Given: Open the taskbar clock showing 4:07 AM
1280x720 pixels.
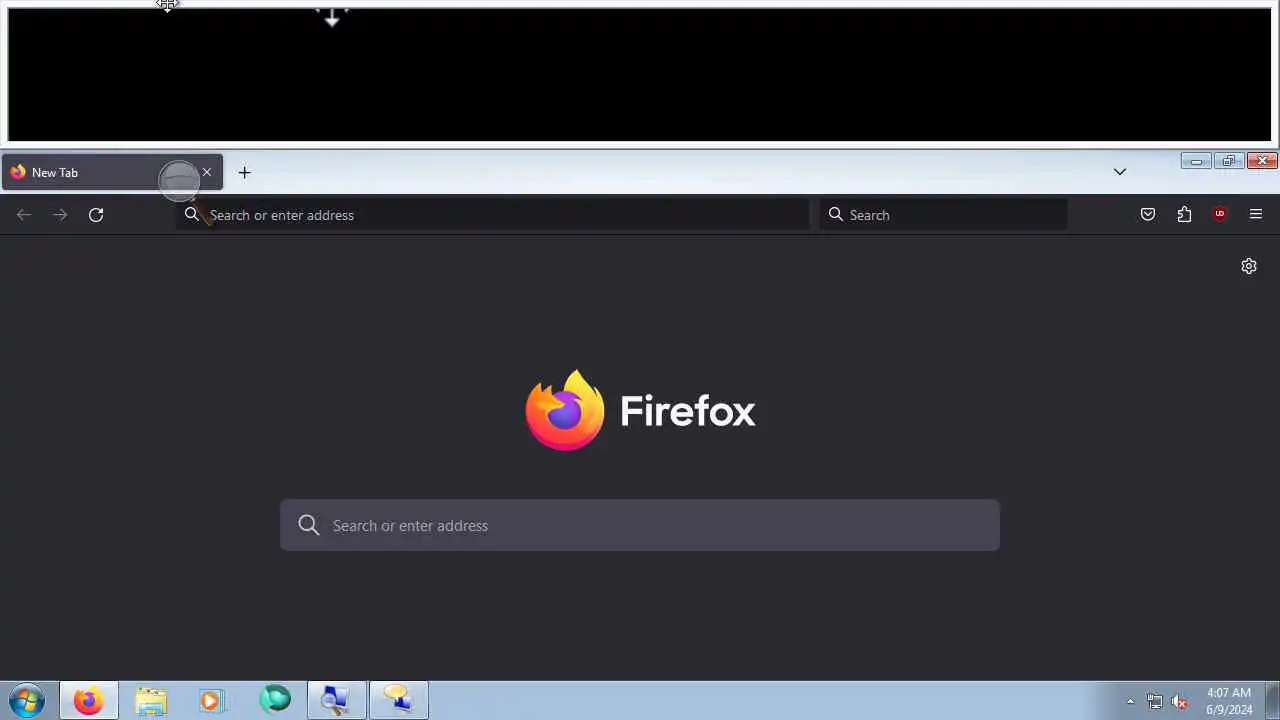Looking at the screenshot, I should pos(1229,700).
